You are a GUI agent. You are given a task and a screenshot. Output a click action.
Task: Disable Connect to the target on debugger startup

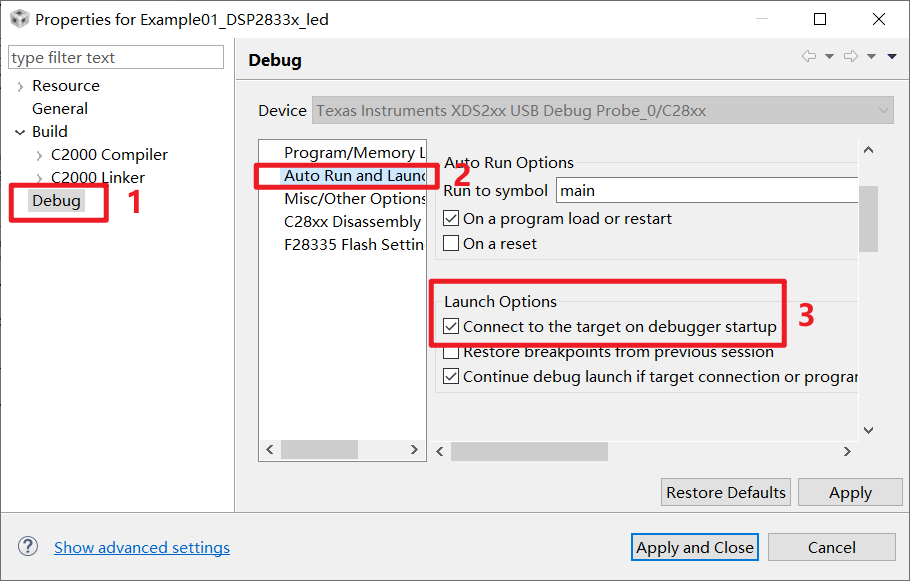450,326
